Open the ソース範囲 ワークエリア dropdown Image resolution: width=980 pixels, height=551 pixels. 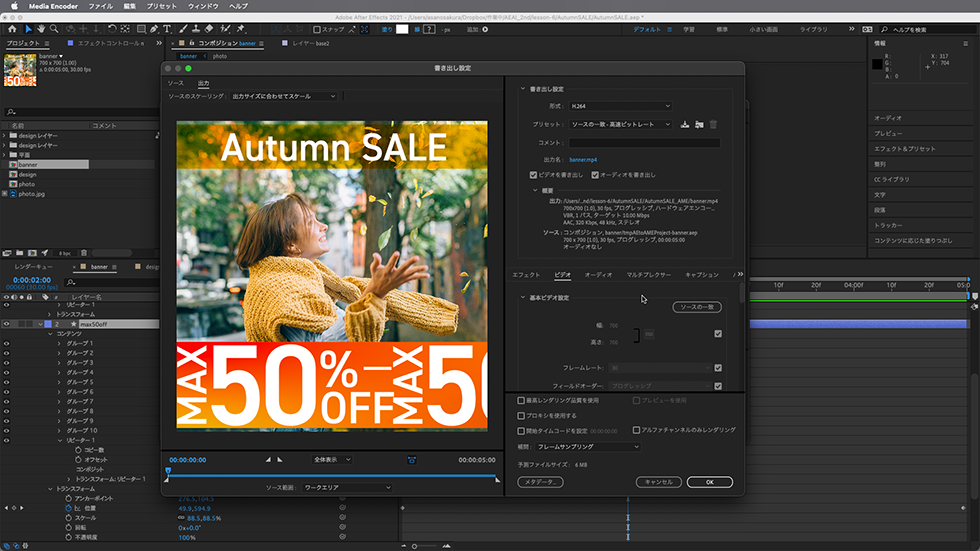(348, 487)
